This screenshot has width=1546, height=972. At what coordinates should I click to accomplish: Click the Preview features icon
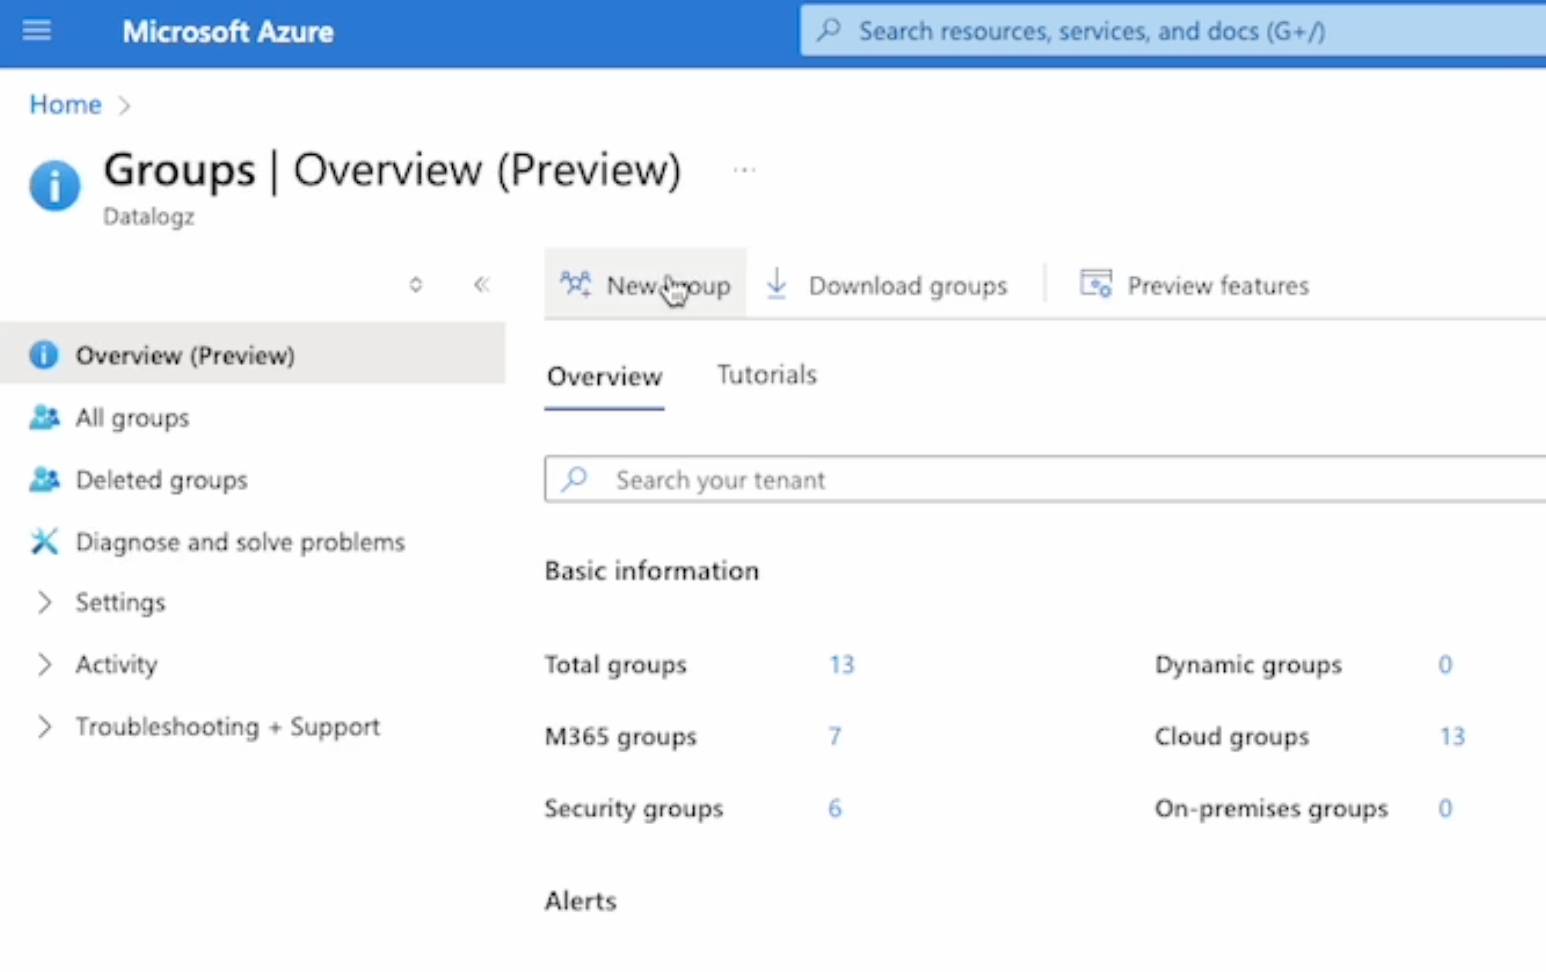coord(1095,285)
